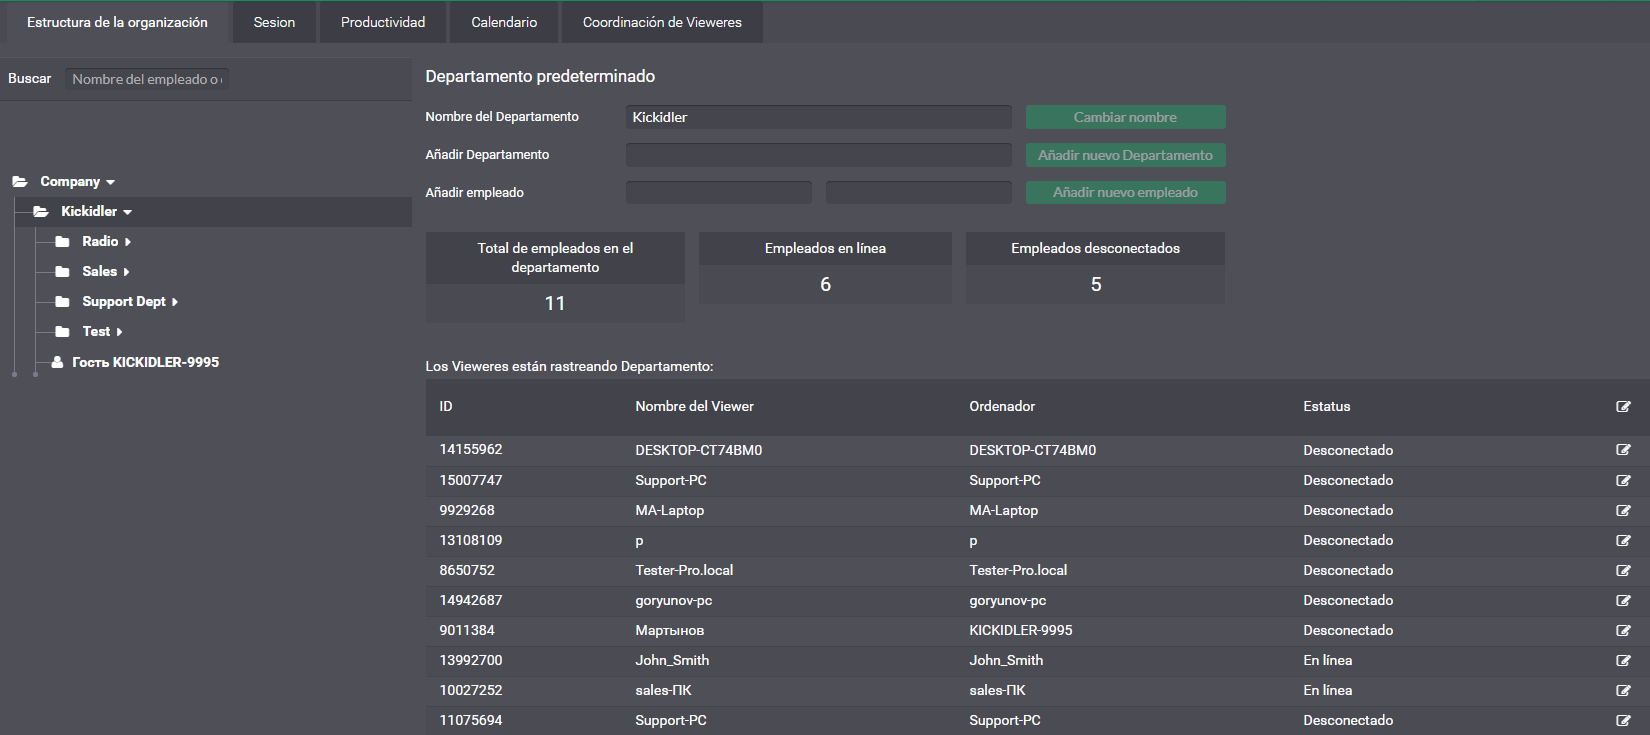The height and width of the screenshot is (735, 1650).
Task: Click Añadir nuevo empleado button
Action: pyautogui.click(x=1125, y=192)
